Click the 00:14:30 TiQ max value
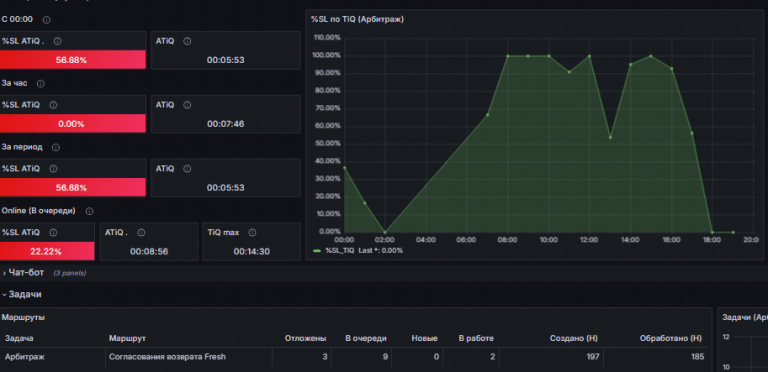This screenshot has height=372, width=768. [251, 252]
